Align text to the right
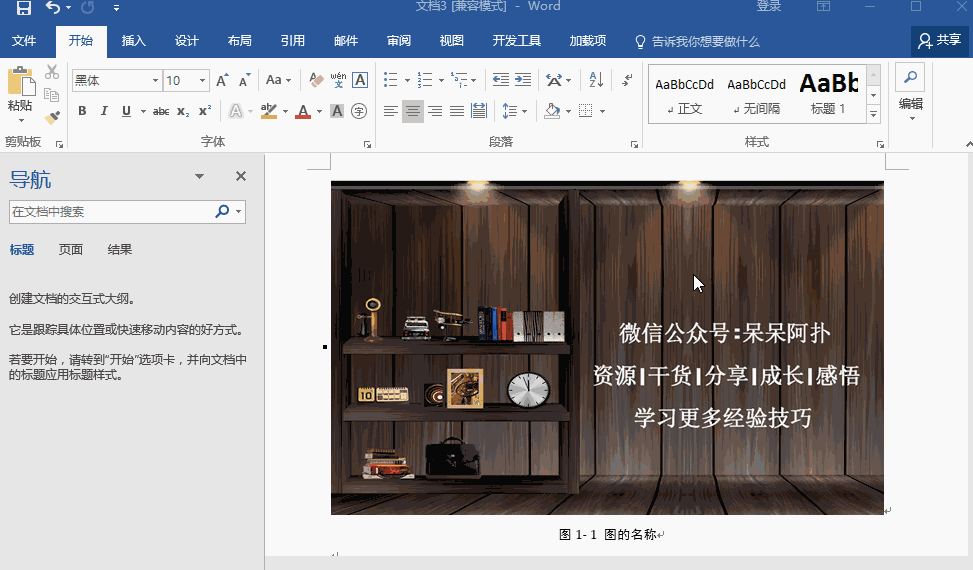This screenshot has height=570, width=973. point(435,112)
